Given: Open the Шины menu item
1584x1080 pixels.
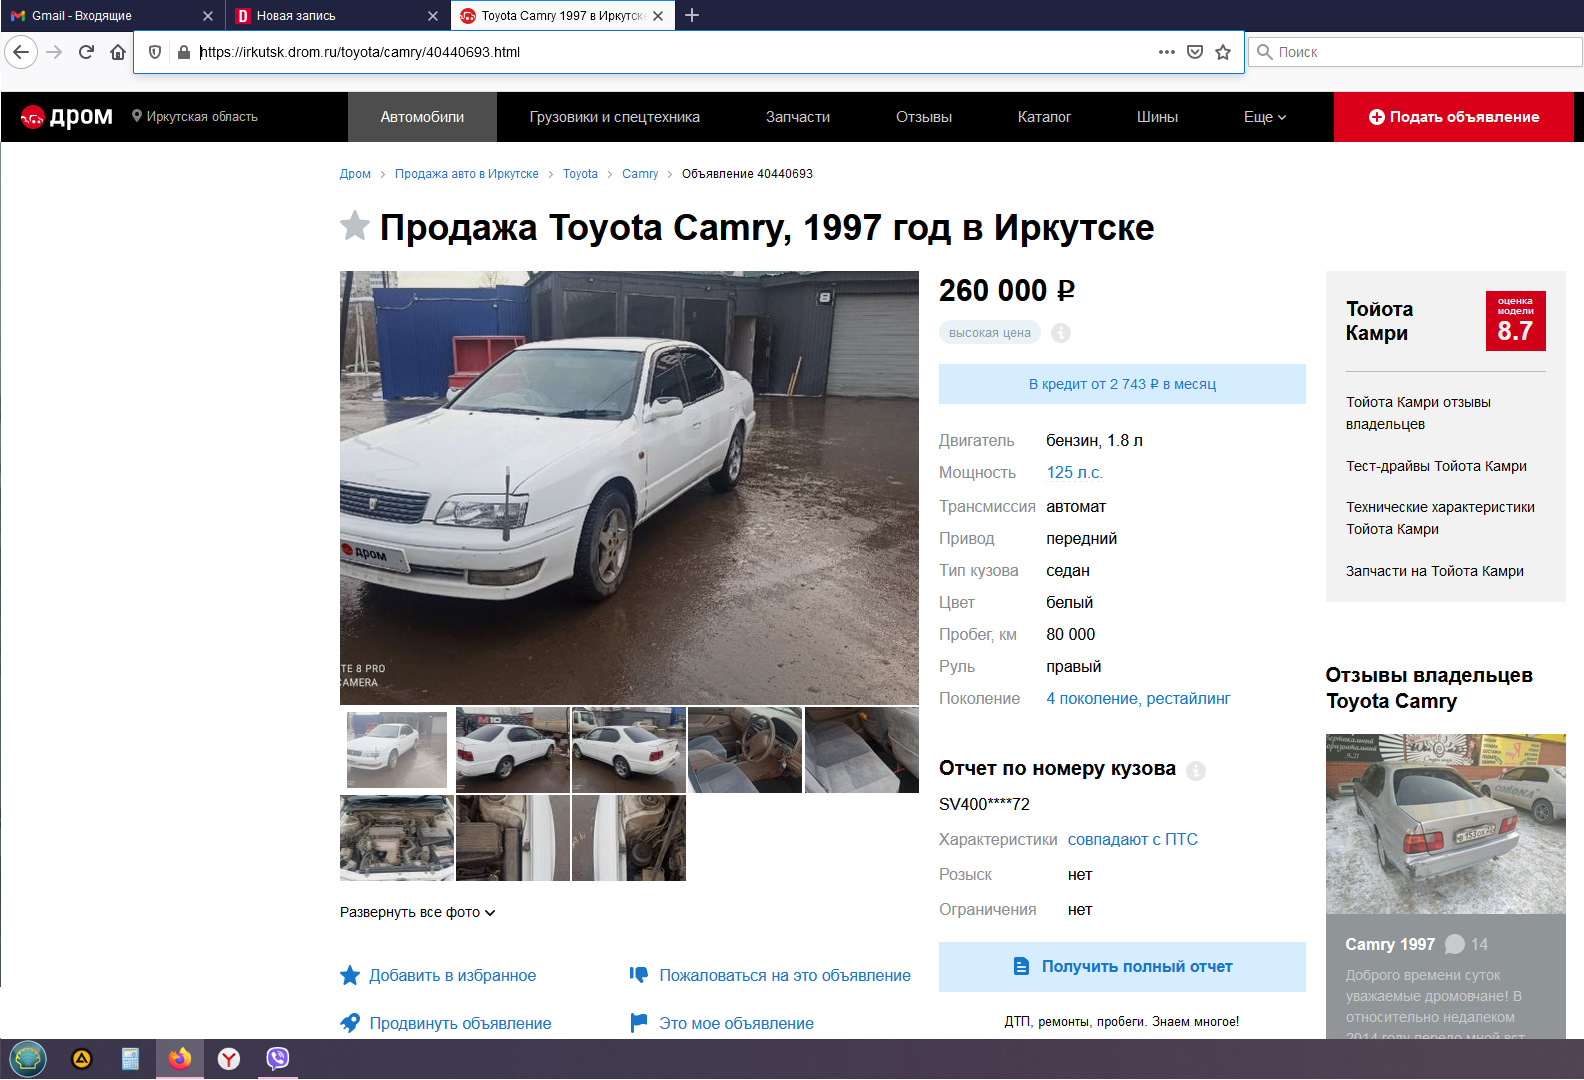Looking at the screenshot, I should 1157,117.
